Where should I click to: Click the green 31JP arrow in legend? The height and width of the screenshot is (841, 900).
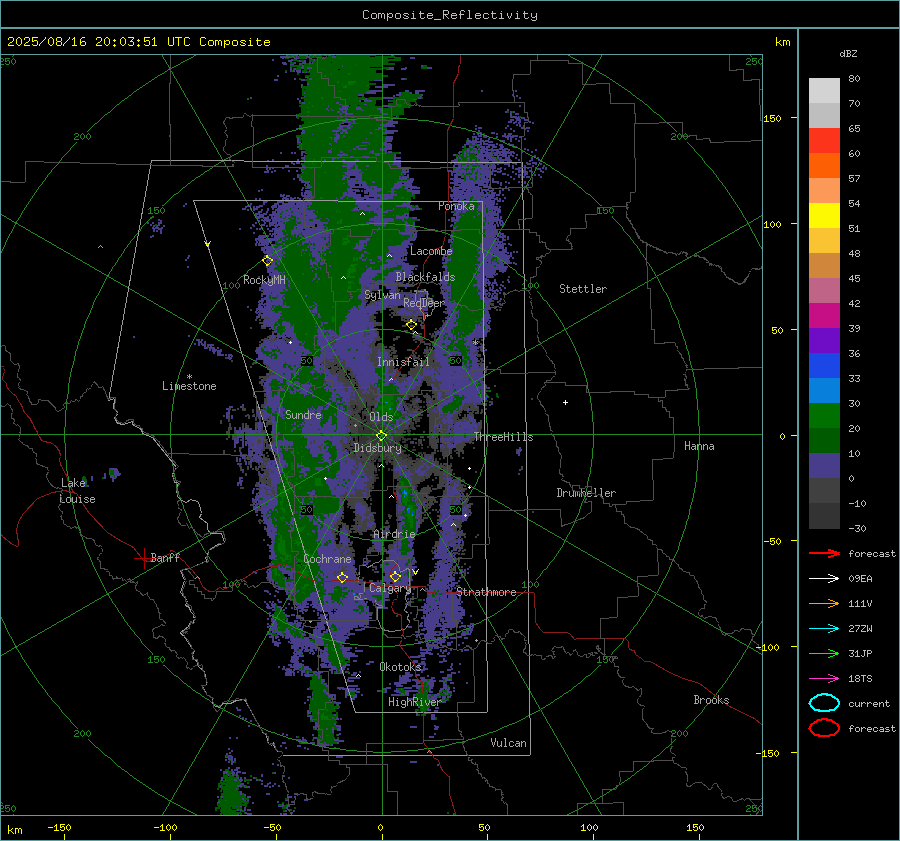coord(824,653)
